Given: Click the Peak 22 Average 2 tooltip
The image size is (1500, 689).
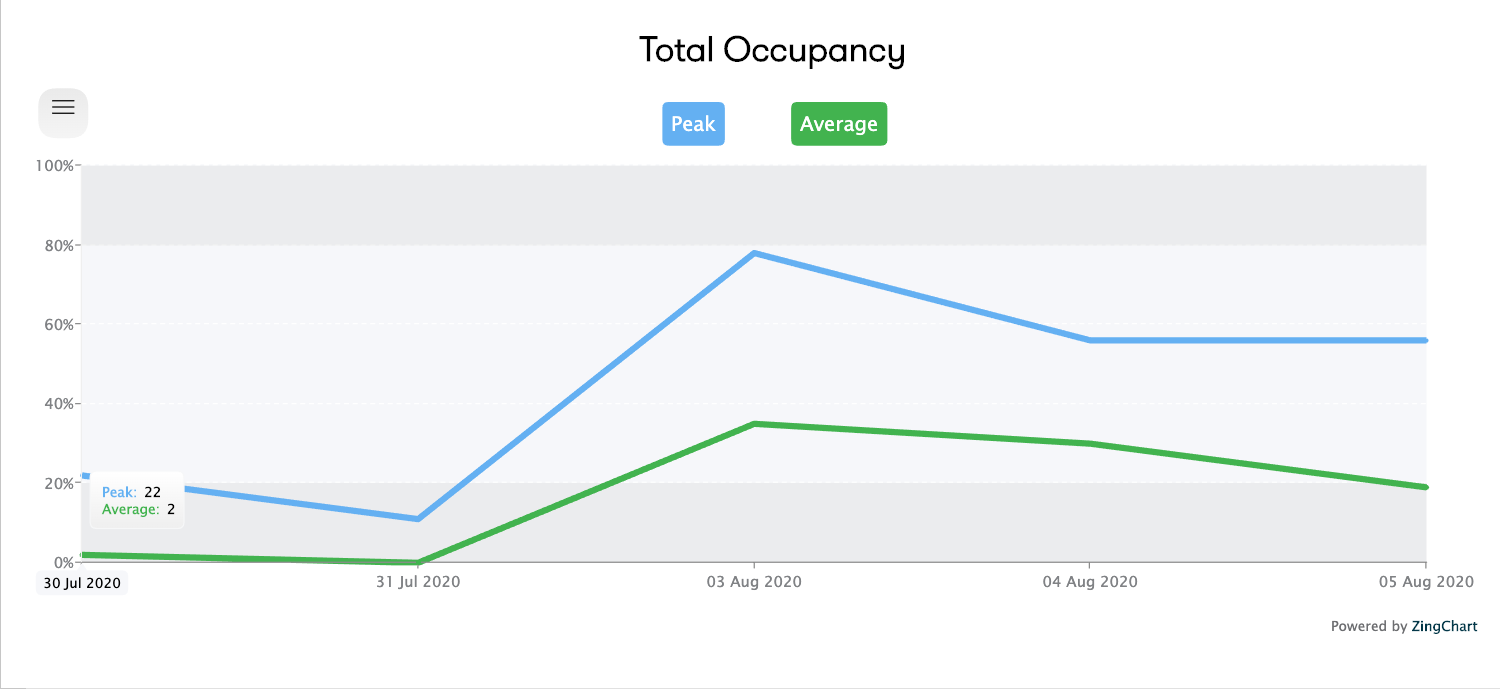Looking at the screenshot, I should pos(138,500).
